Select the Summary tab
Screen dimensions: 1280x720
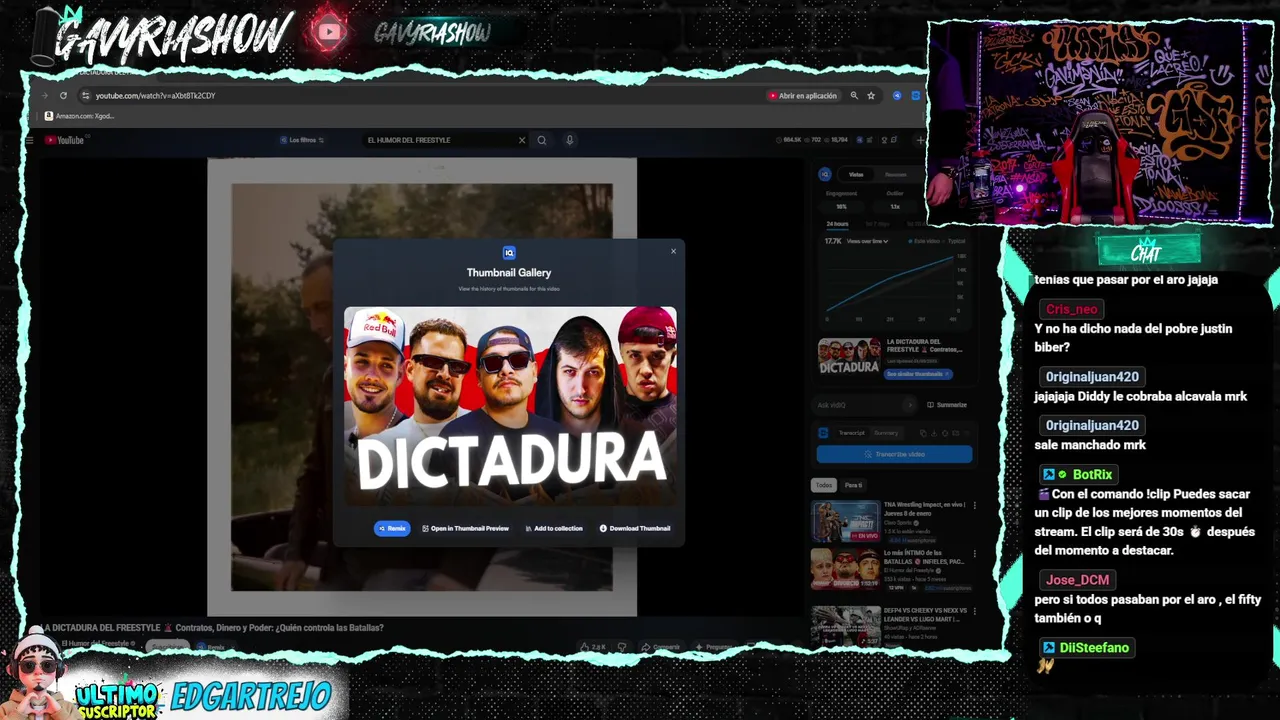click(886, 433)
